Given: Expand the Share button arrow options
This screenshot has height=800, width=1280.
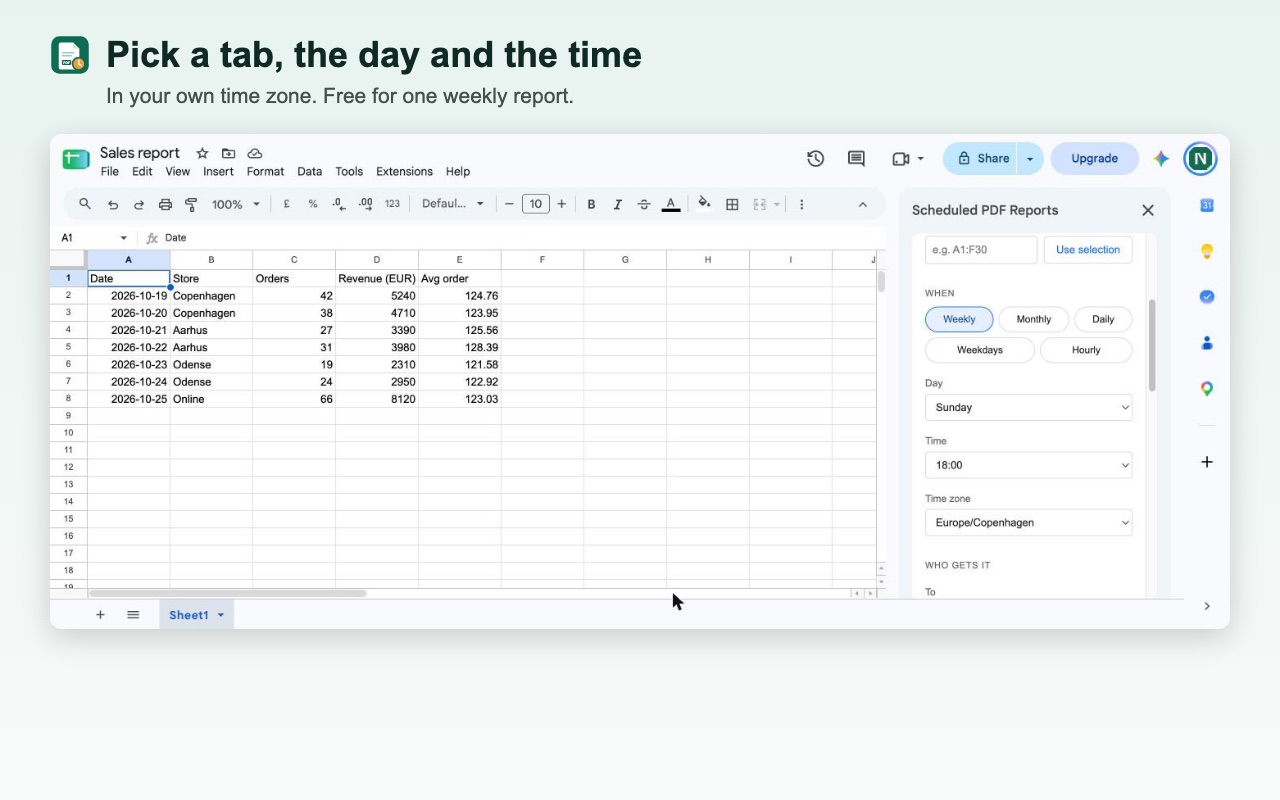Looking at the screenshot, I should pos(1030,158).
